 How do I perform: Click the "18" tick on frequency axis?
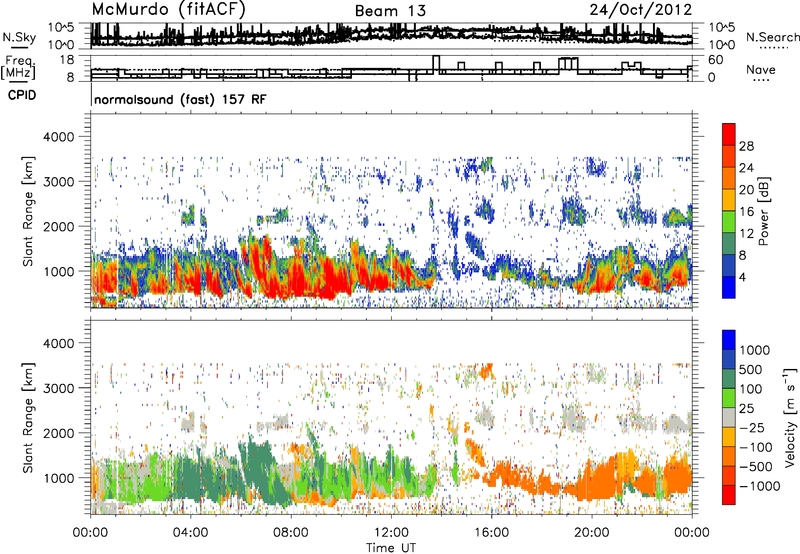68,60
